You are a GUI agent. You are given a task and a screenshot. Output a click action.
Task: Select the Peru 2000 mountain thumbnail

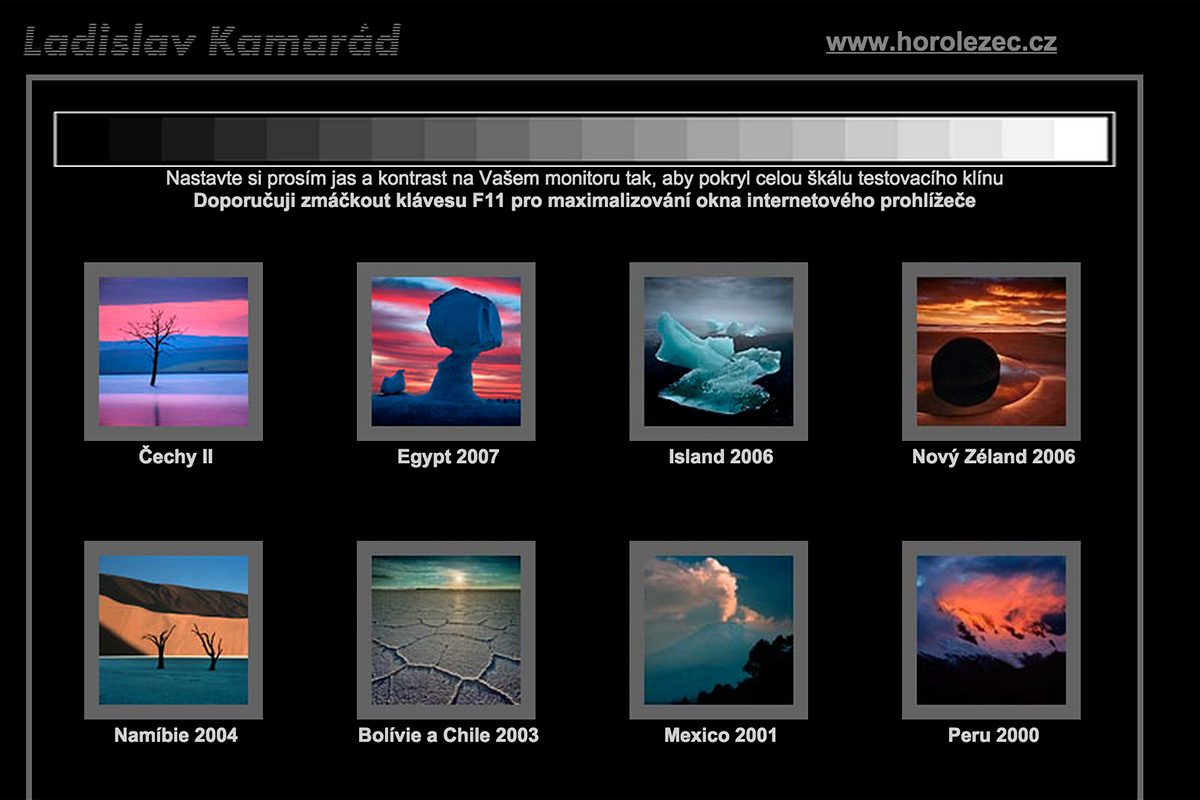[x=991, y=630]
